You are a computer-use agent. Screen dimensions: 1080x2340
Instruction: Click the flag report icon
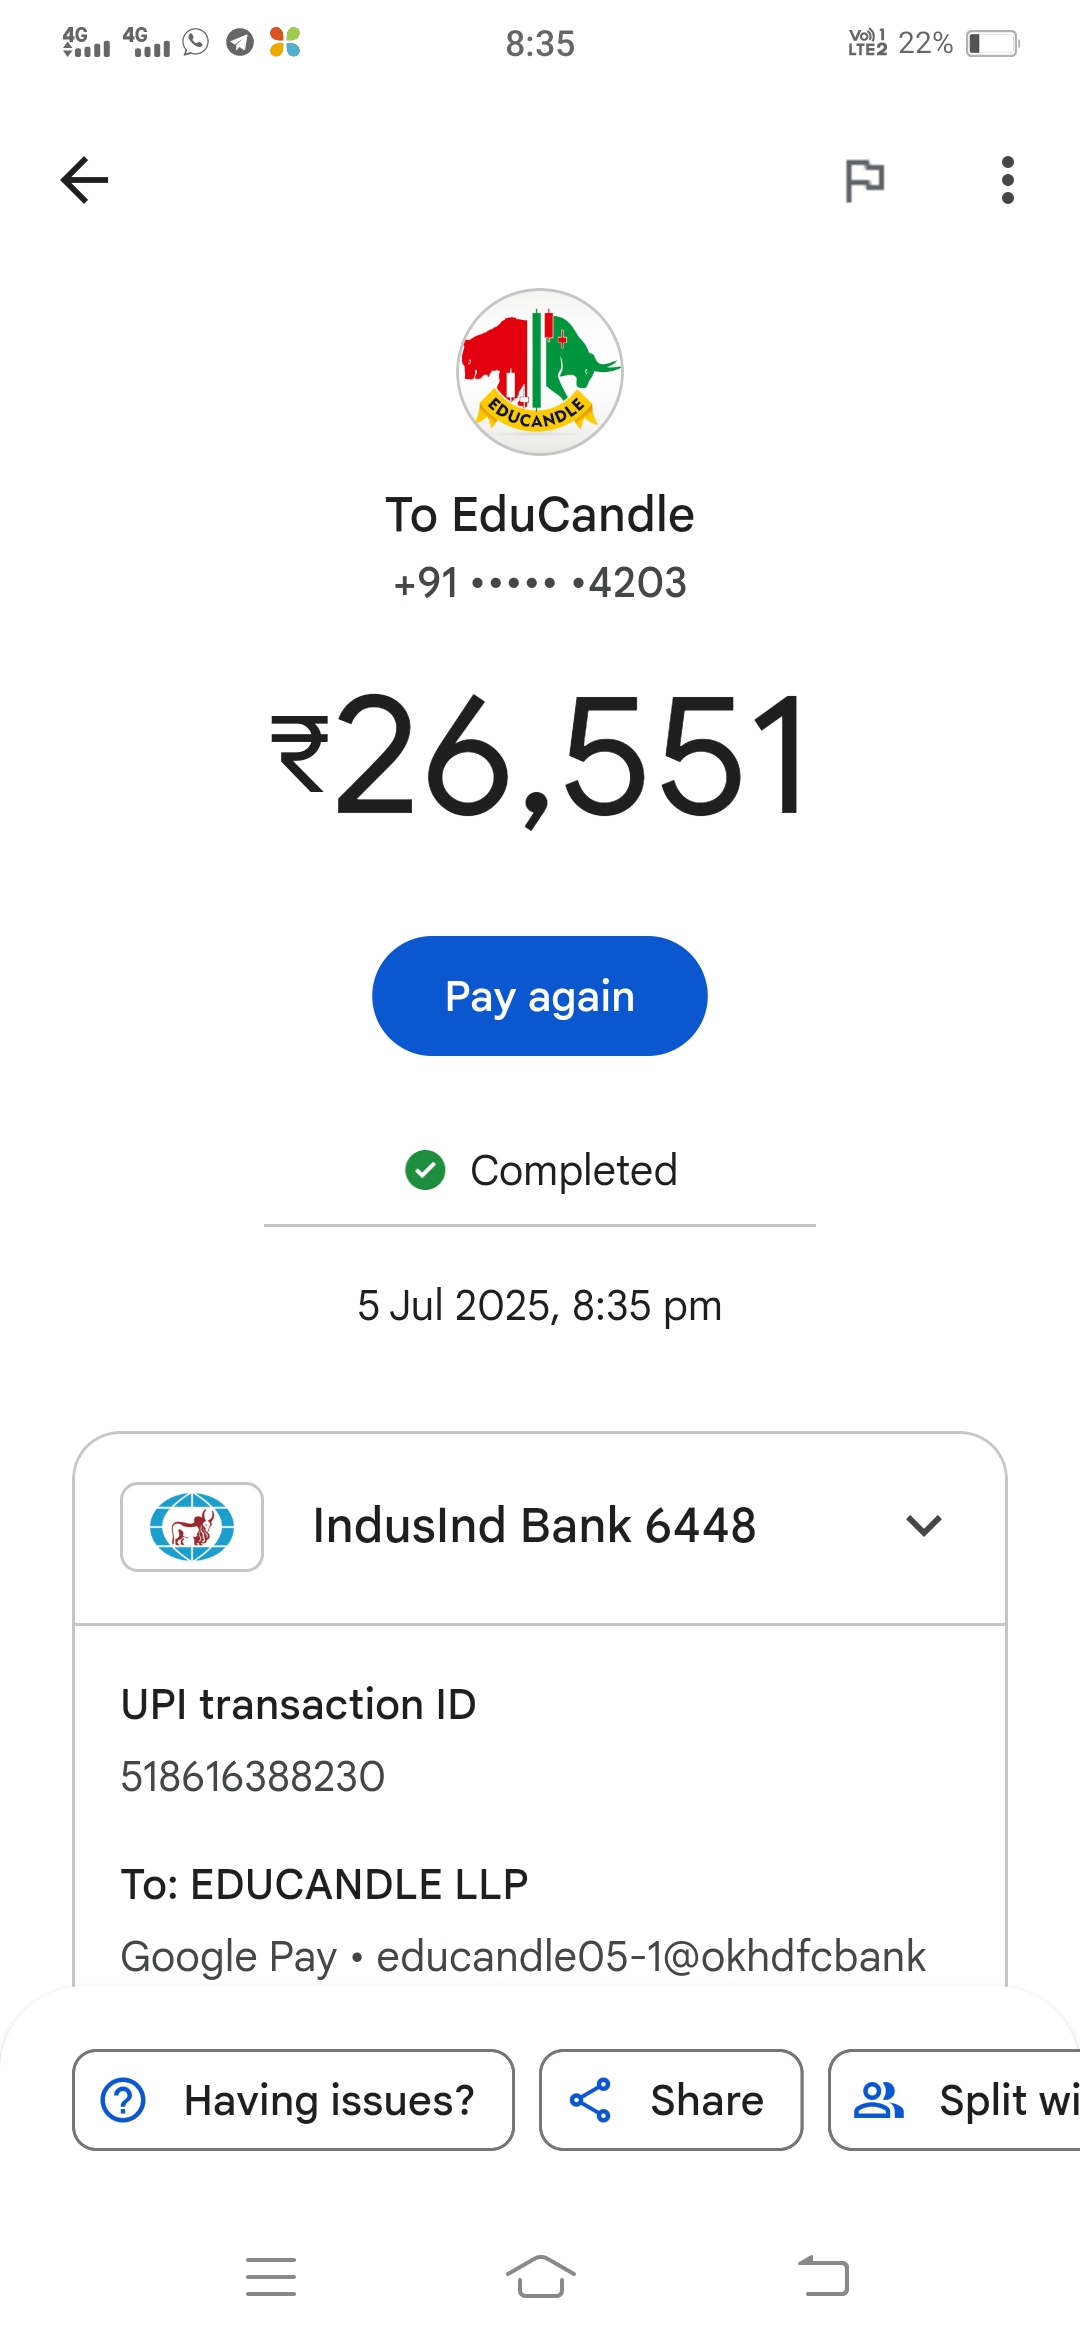[865, 181]
